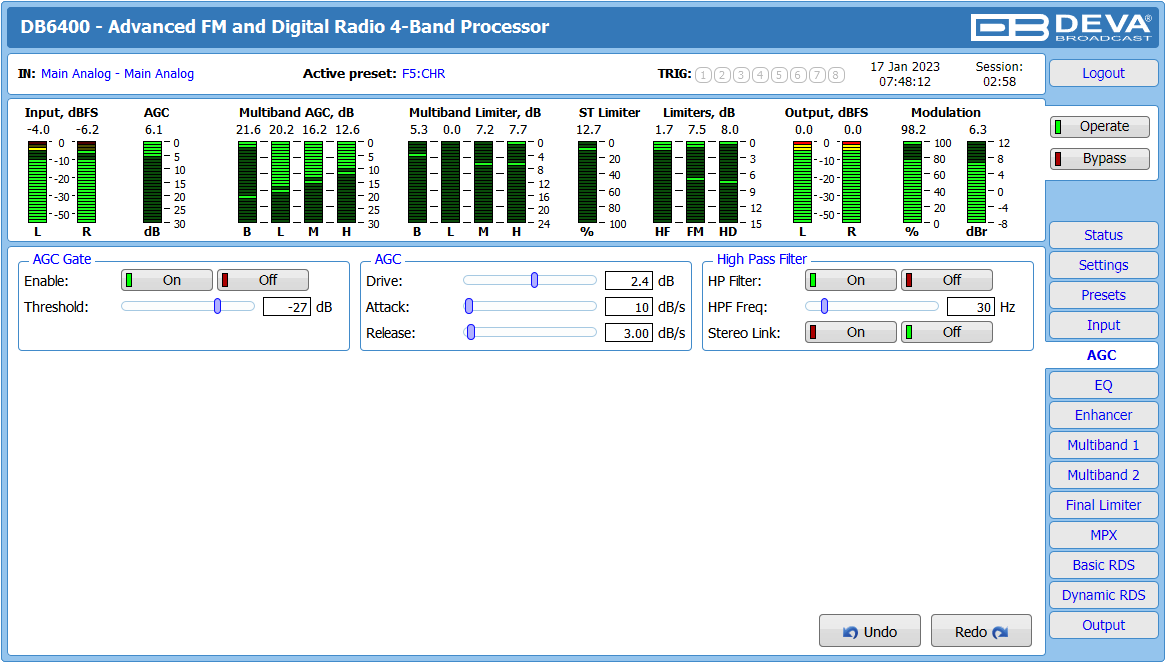This screenshot has width=1166, height=663.
Task: Click TRIG indicator 6
Action: click(798, 74)
